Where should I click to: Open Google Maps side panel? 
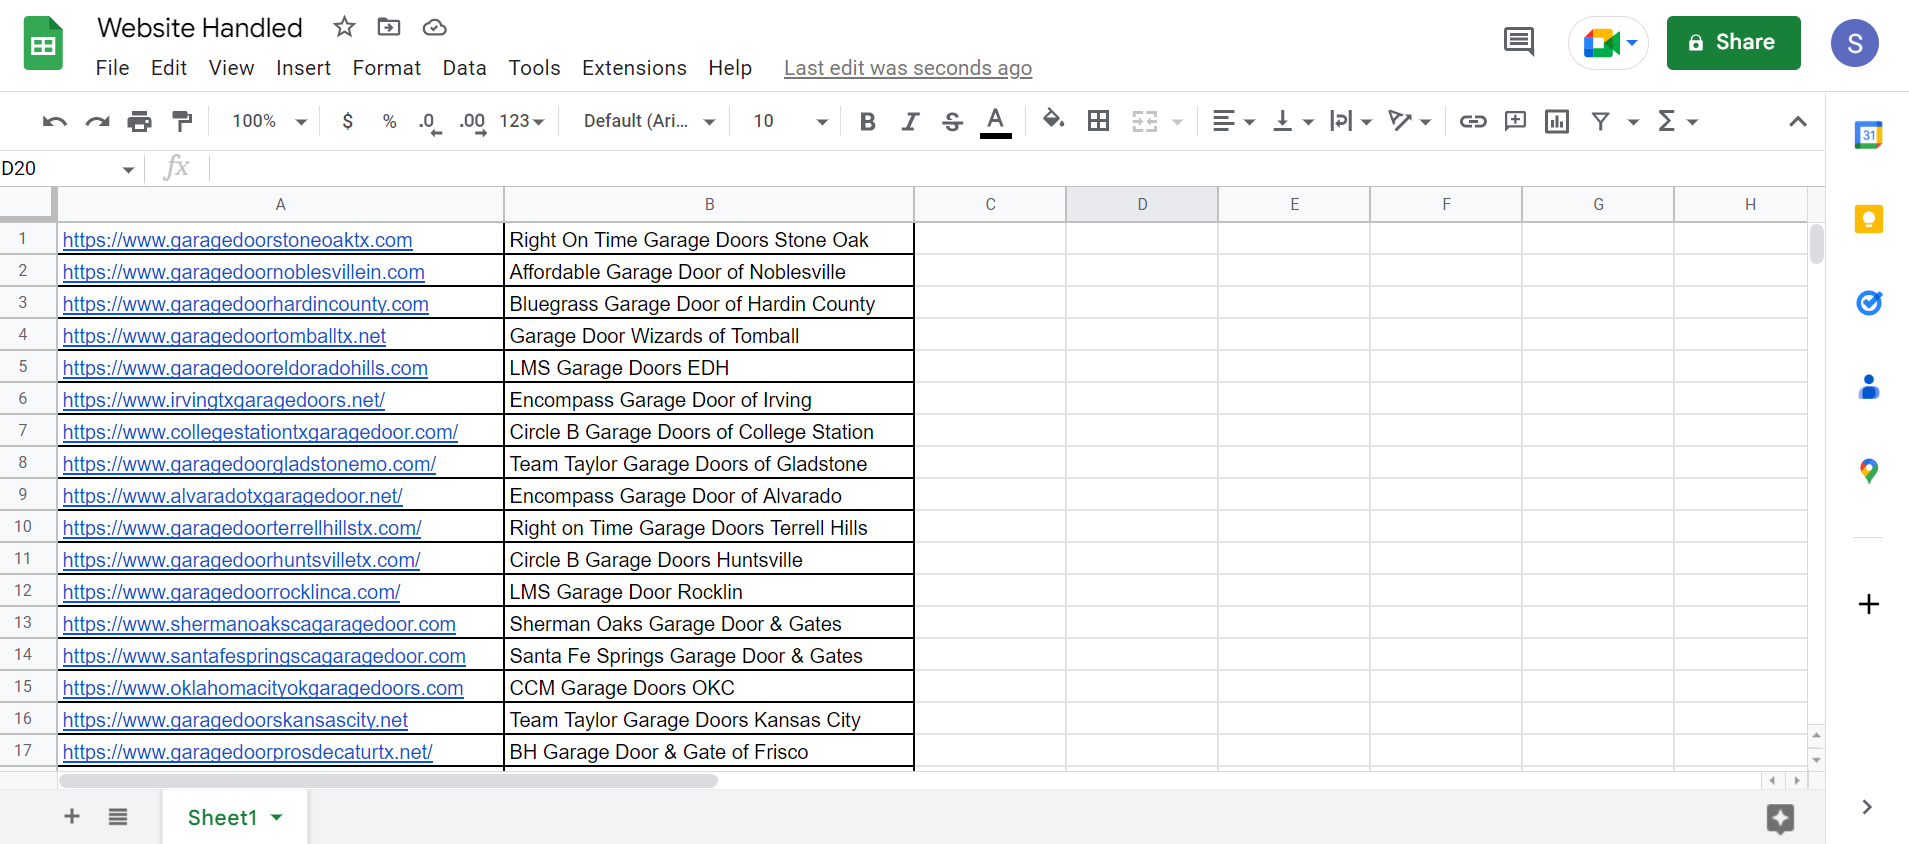point(1868,471)
